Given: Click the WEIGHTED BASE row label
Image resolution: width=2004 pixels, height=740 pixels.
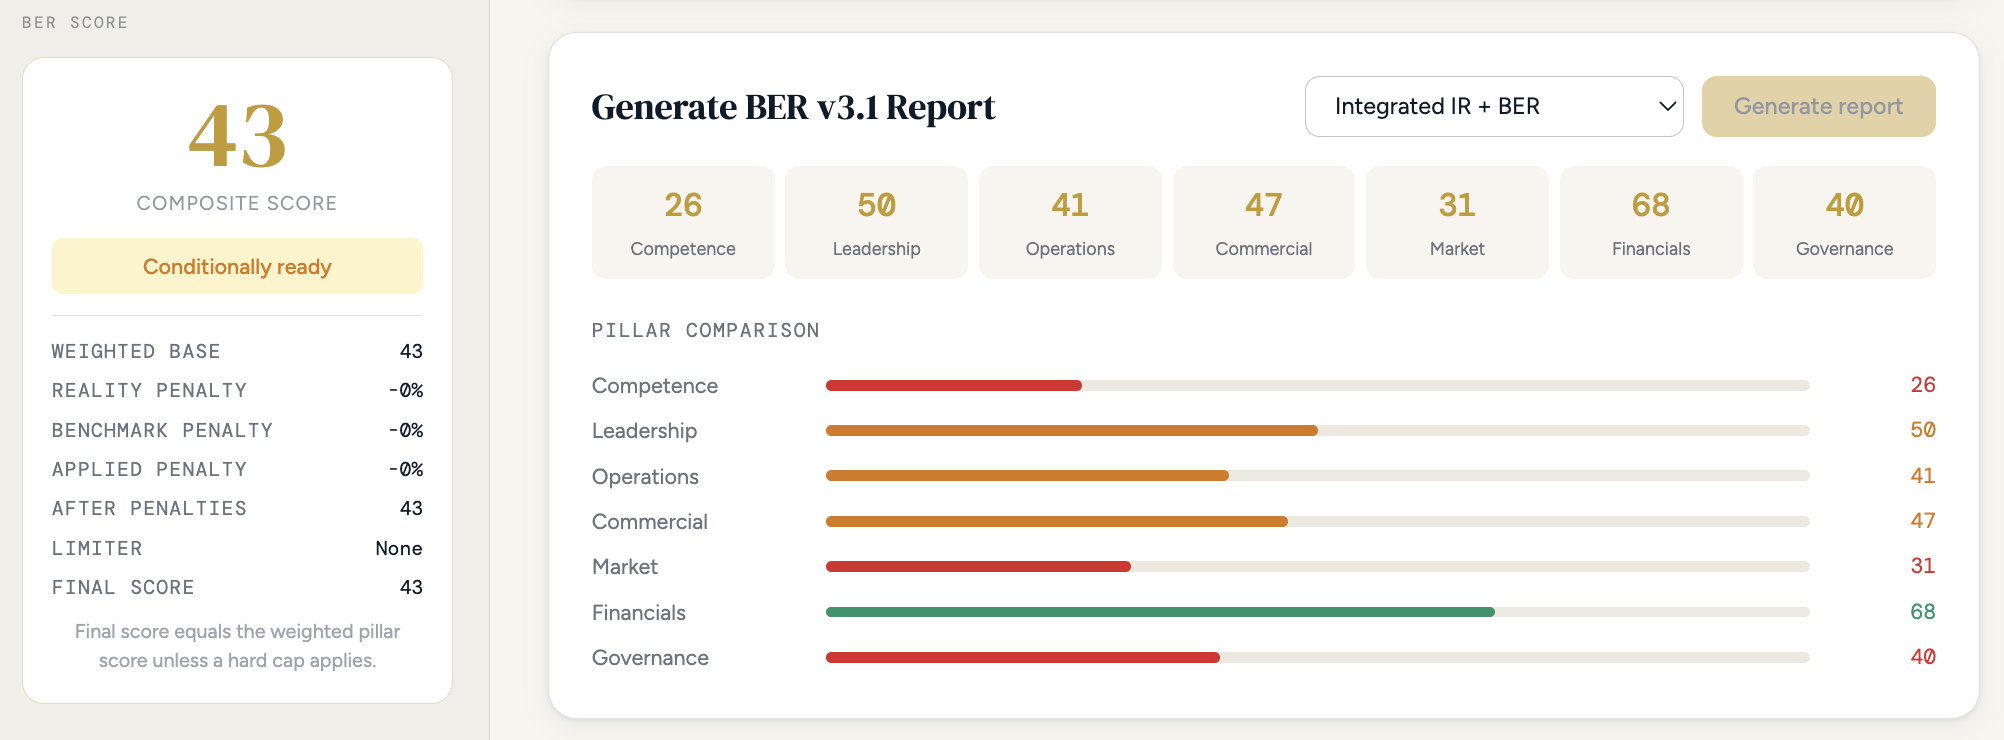Looking at the screenshot, I should [x=136, y=351].
